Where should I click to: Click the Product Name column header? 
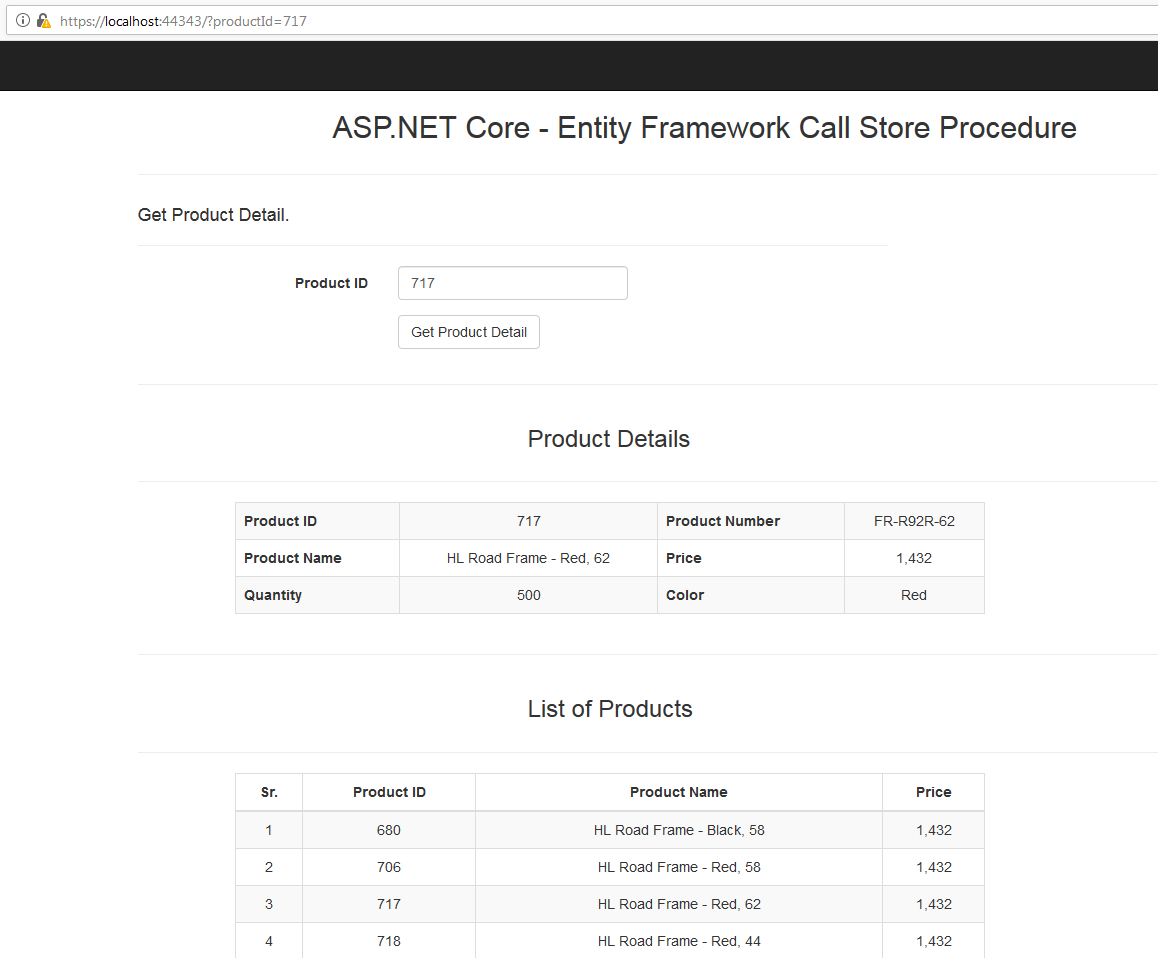click(678, 791)
